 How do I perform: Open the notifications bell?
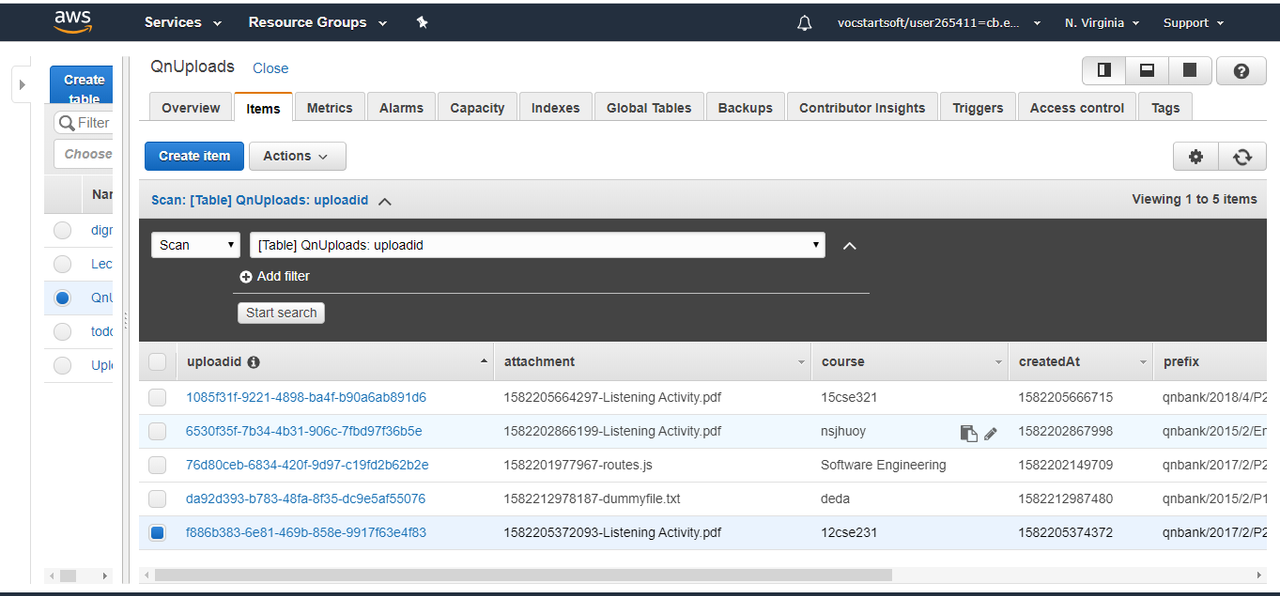point(805,23)
